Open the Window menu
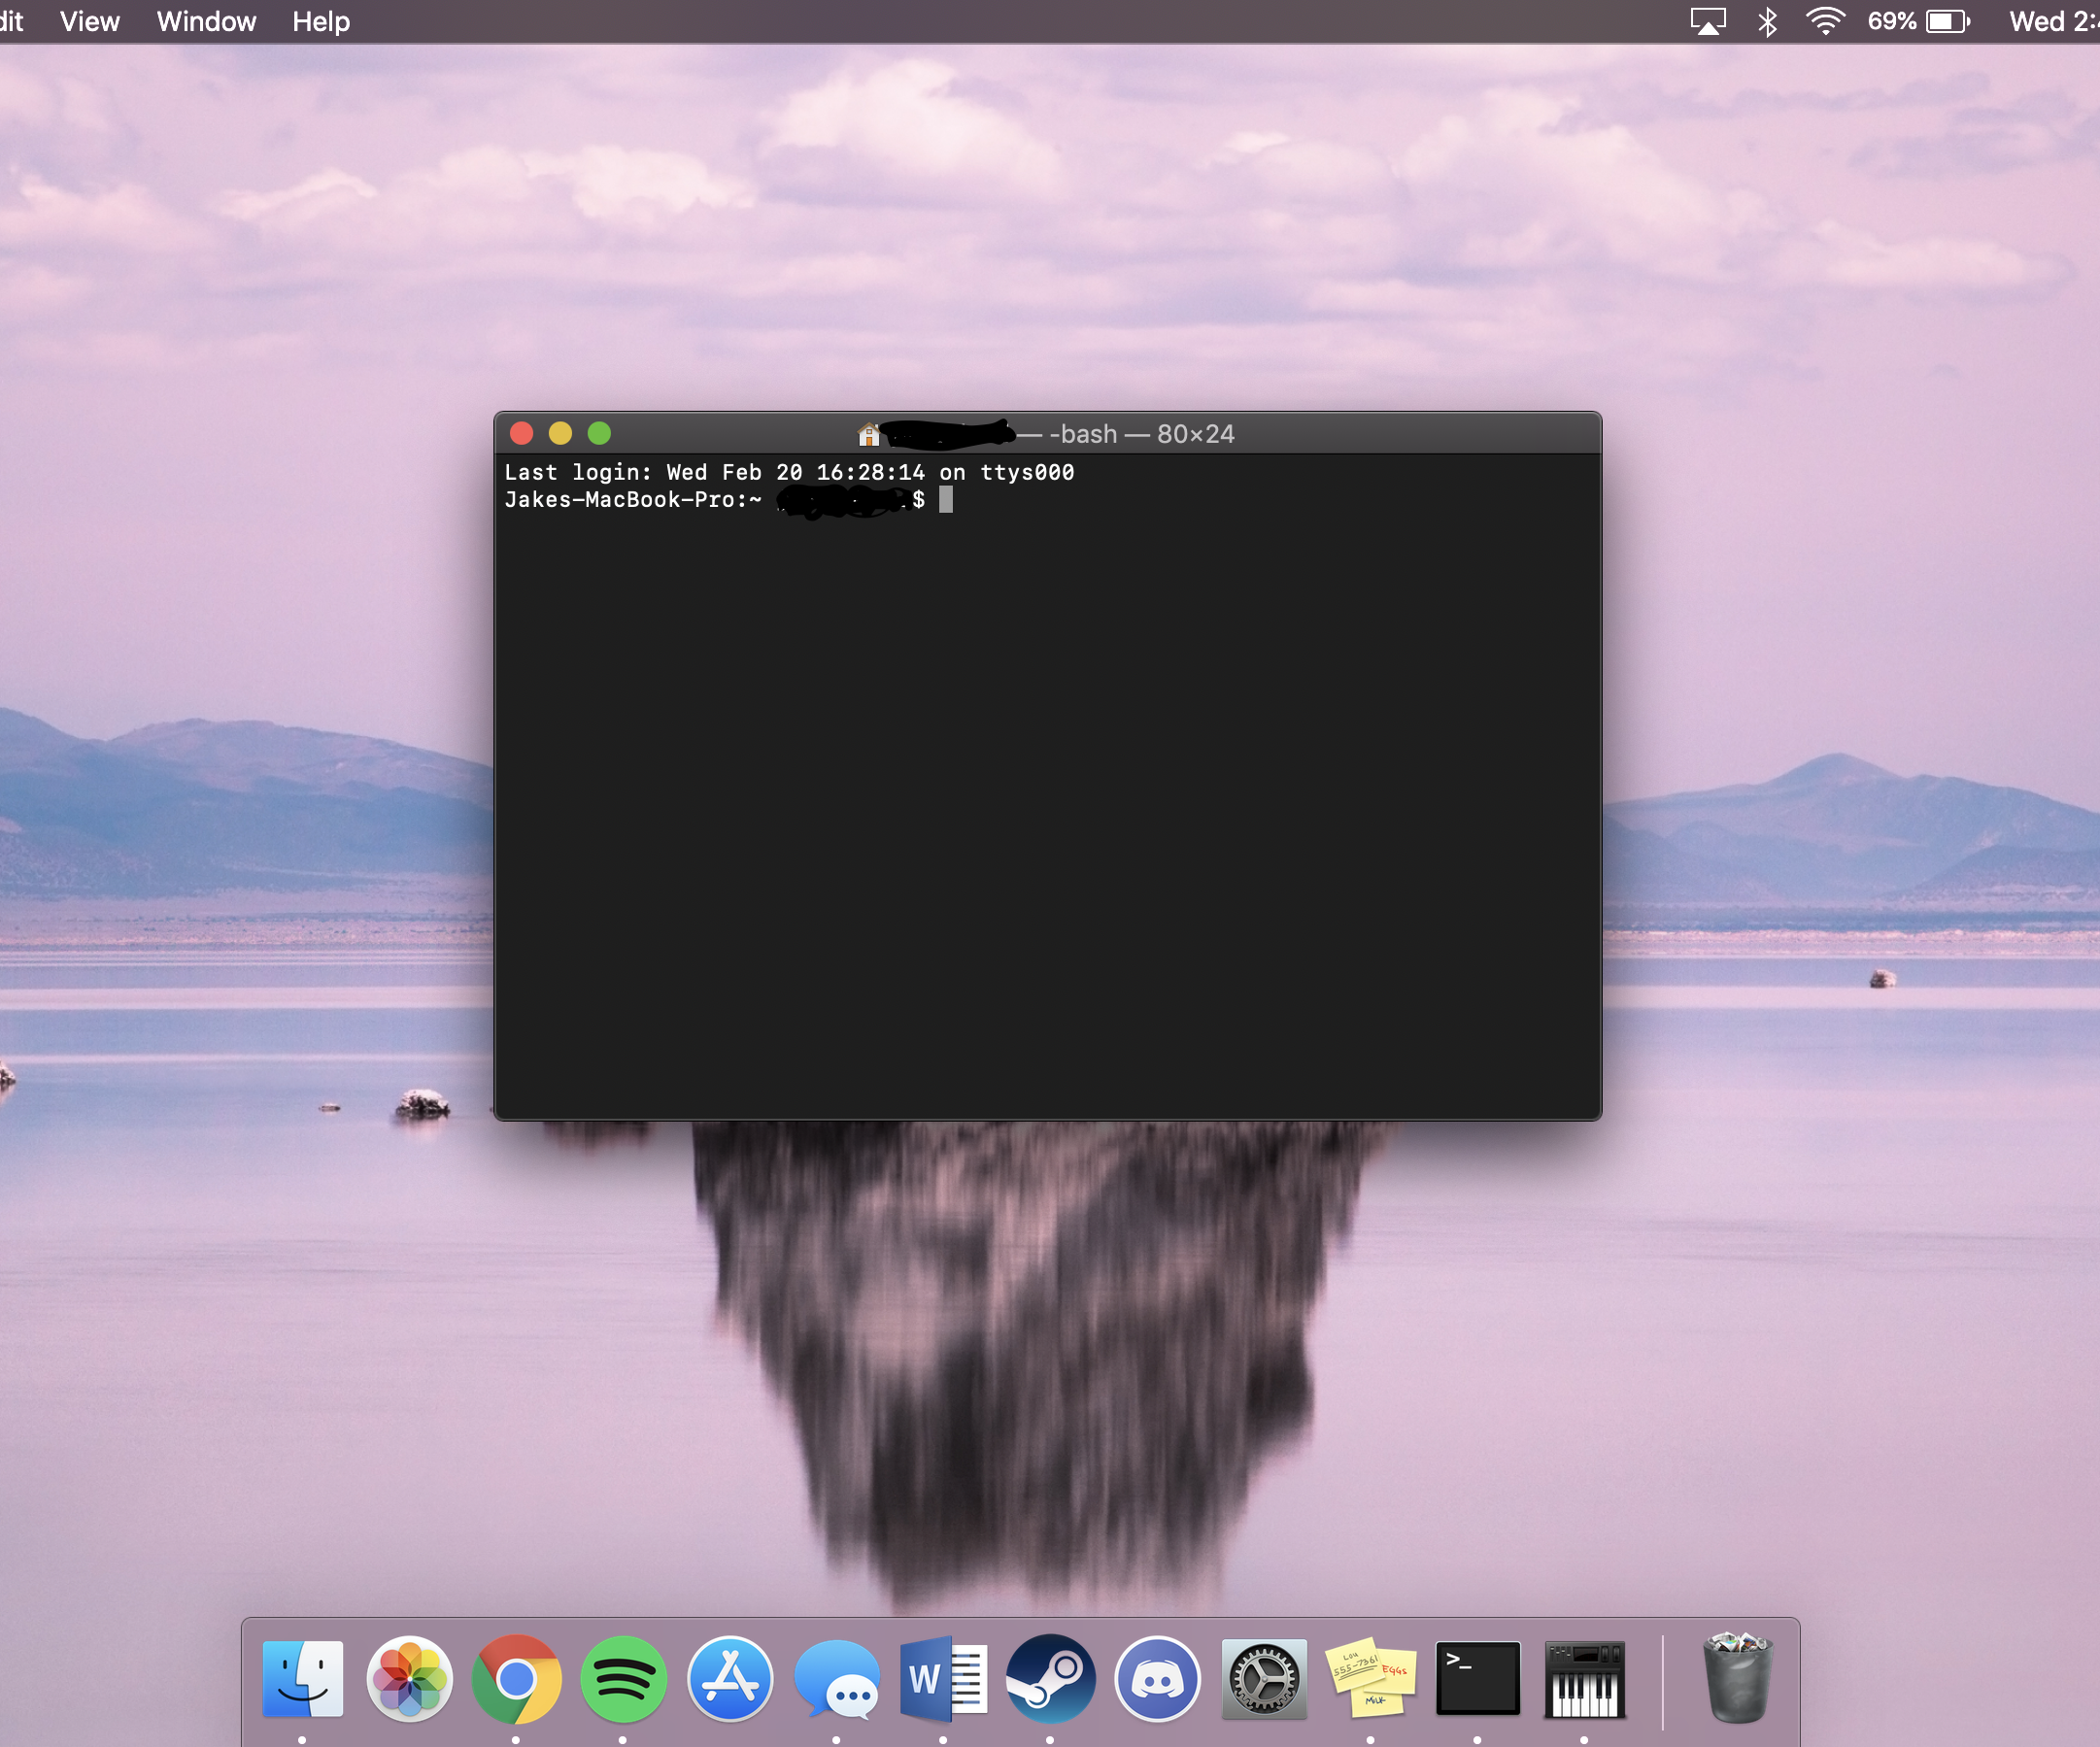Screen dimensions: 2100x1747 pyautogui.click(x=206, y=20)
